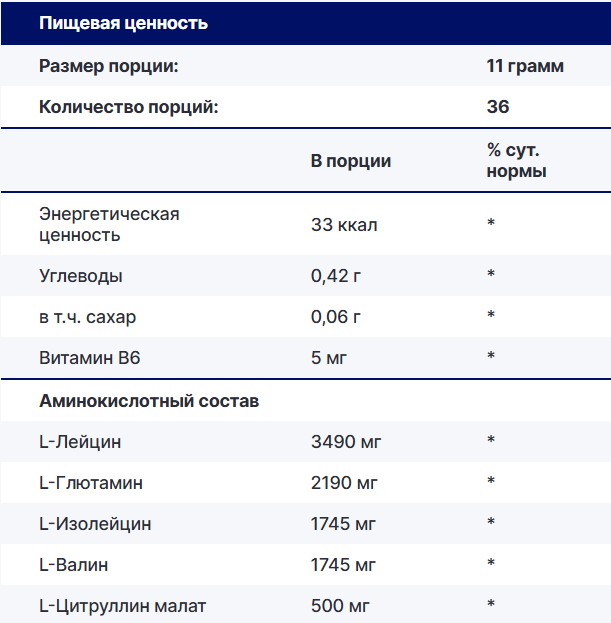This screenshot has height=623, width=611.
Task: Click the "Аминокислотный состав" section heading
Action: pos(149,401)
